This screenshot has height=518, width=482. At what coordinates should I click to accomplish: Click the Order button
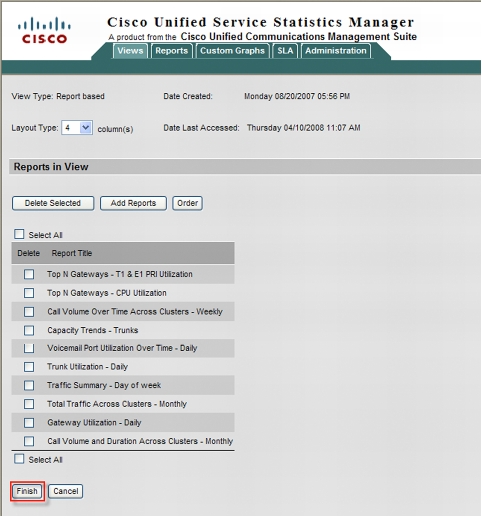tap(187, 203)
